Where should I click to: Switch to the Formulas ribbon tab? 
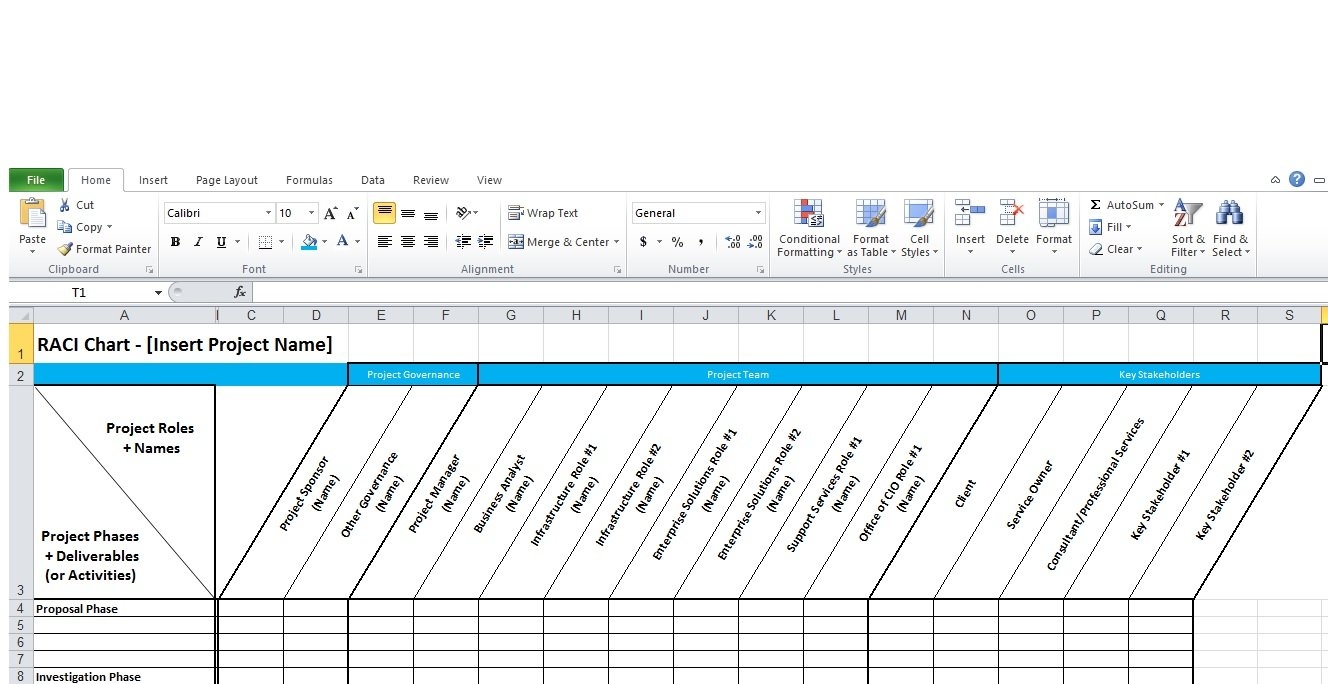tap(308, 180)
